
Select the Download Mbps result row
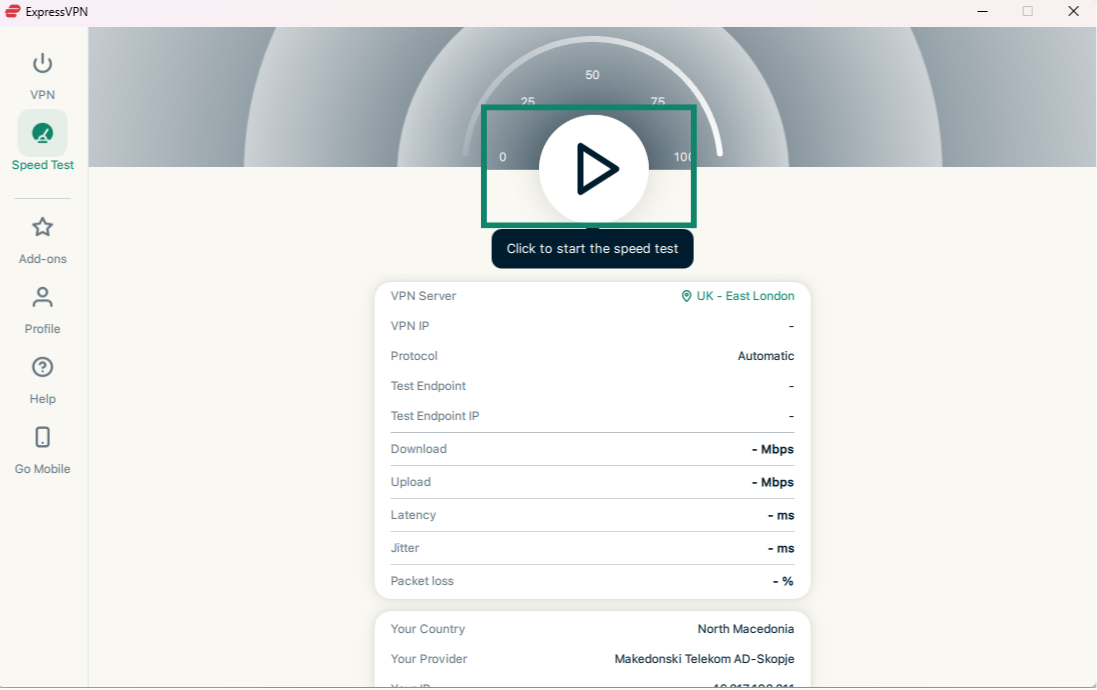[x=592, y=449]
